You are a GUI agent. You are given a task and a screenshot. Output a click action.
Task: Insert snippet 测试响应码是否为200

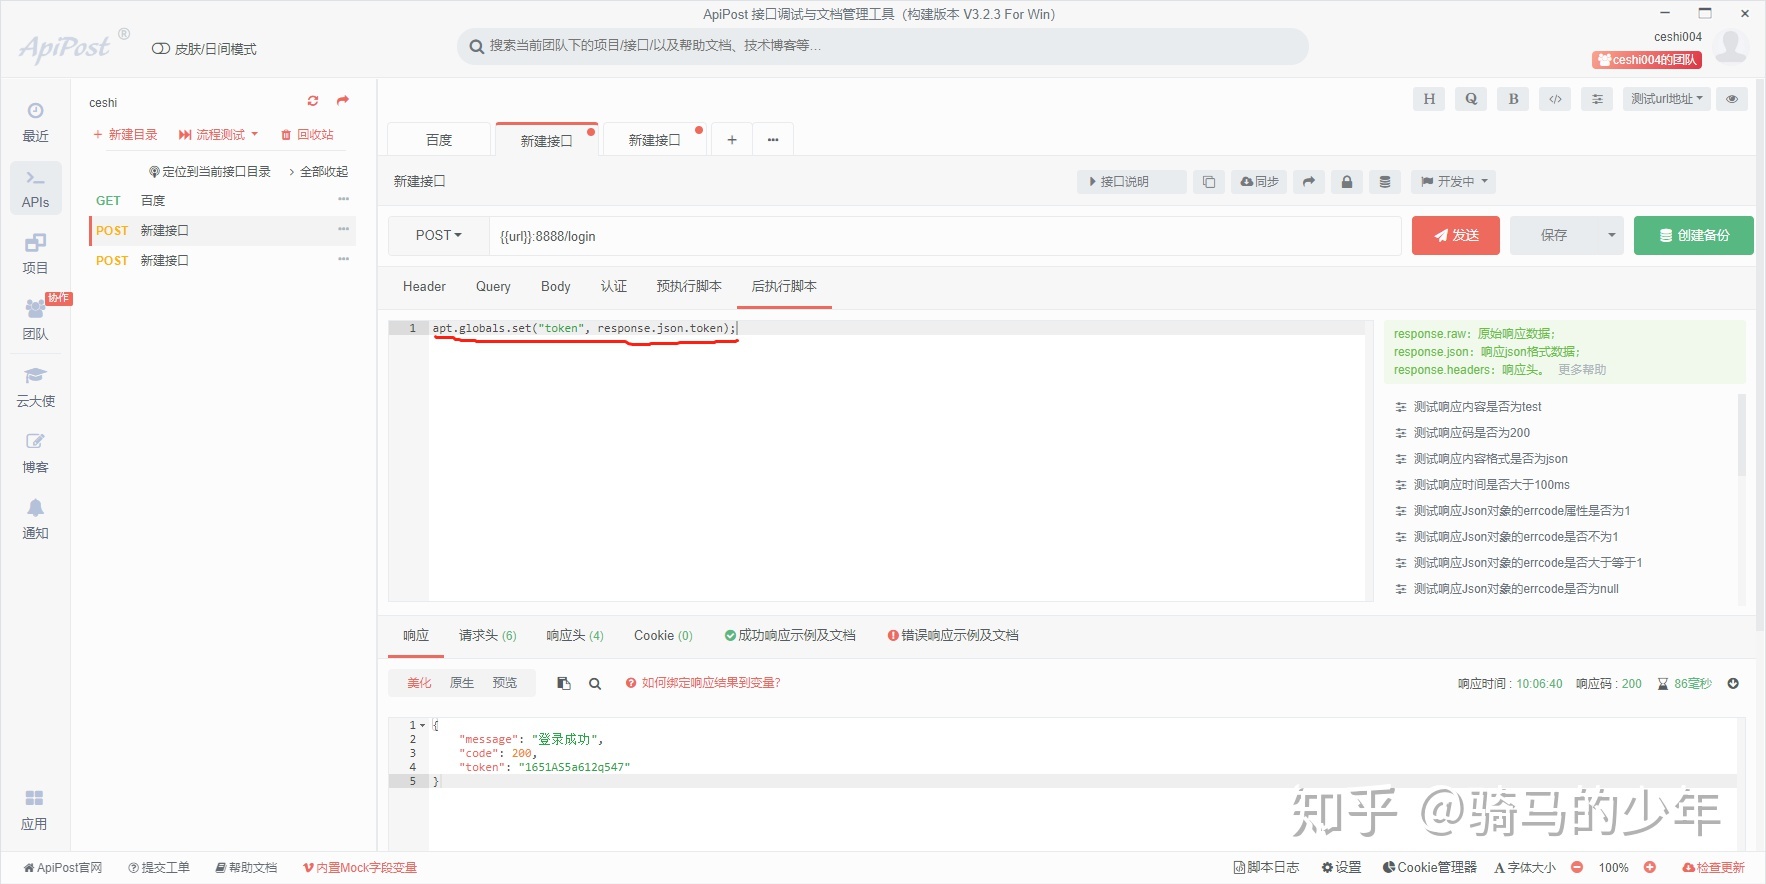coord(1471,433)
